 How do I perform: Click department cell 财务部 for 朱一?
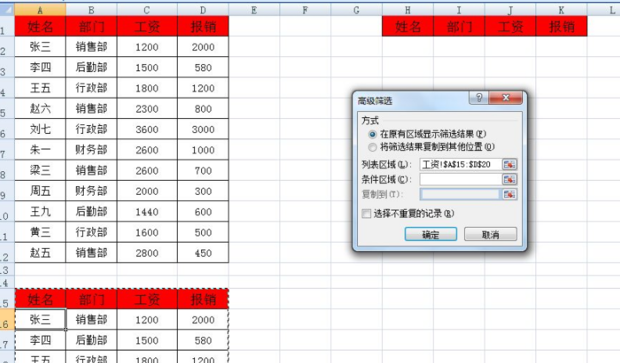[91, 149]
